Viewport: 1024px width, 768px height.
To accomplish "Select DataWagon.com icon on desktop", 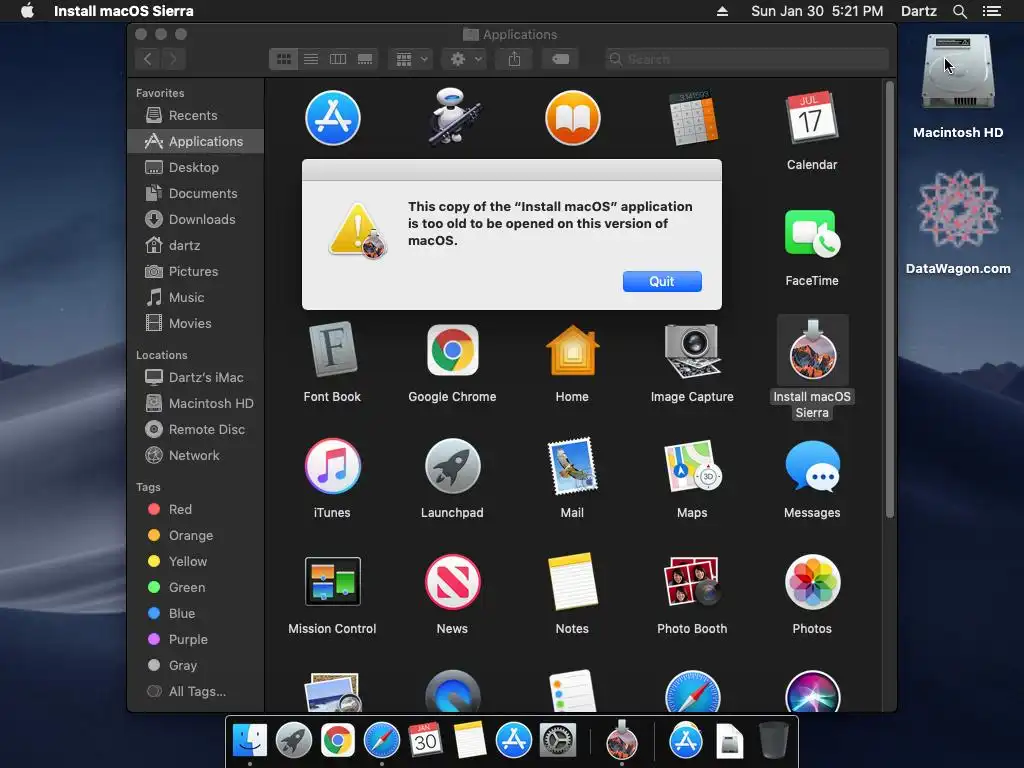I will click(x=958, y=209).
